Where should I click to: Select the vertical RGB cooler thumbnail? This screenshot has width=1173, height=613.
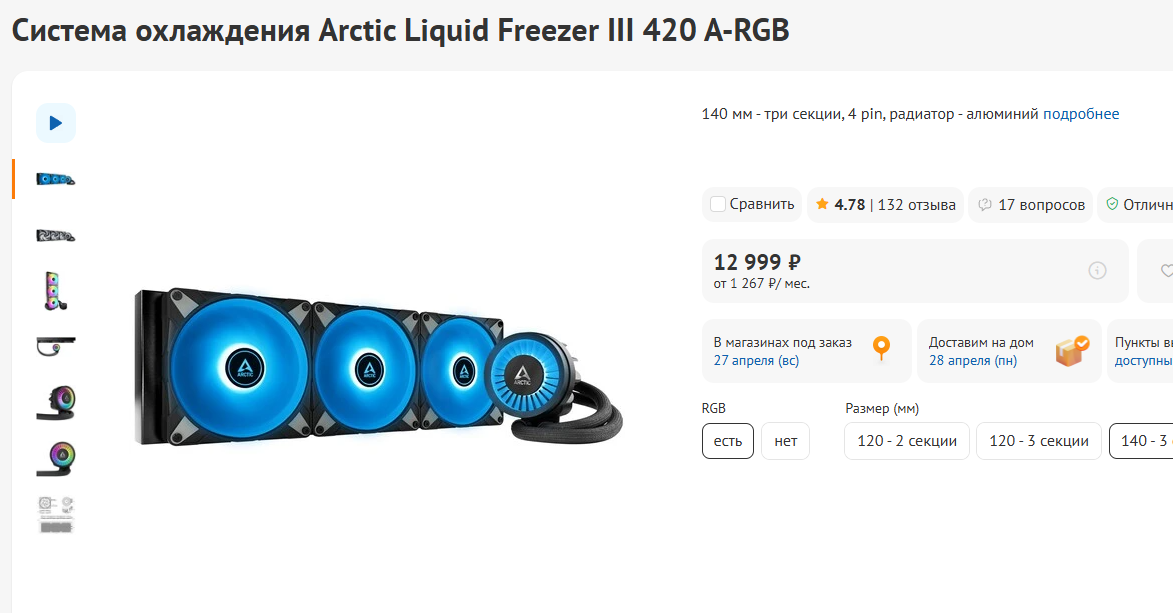[x=56, y=291]
